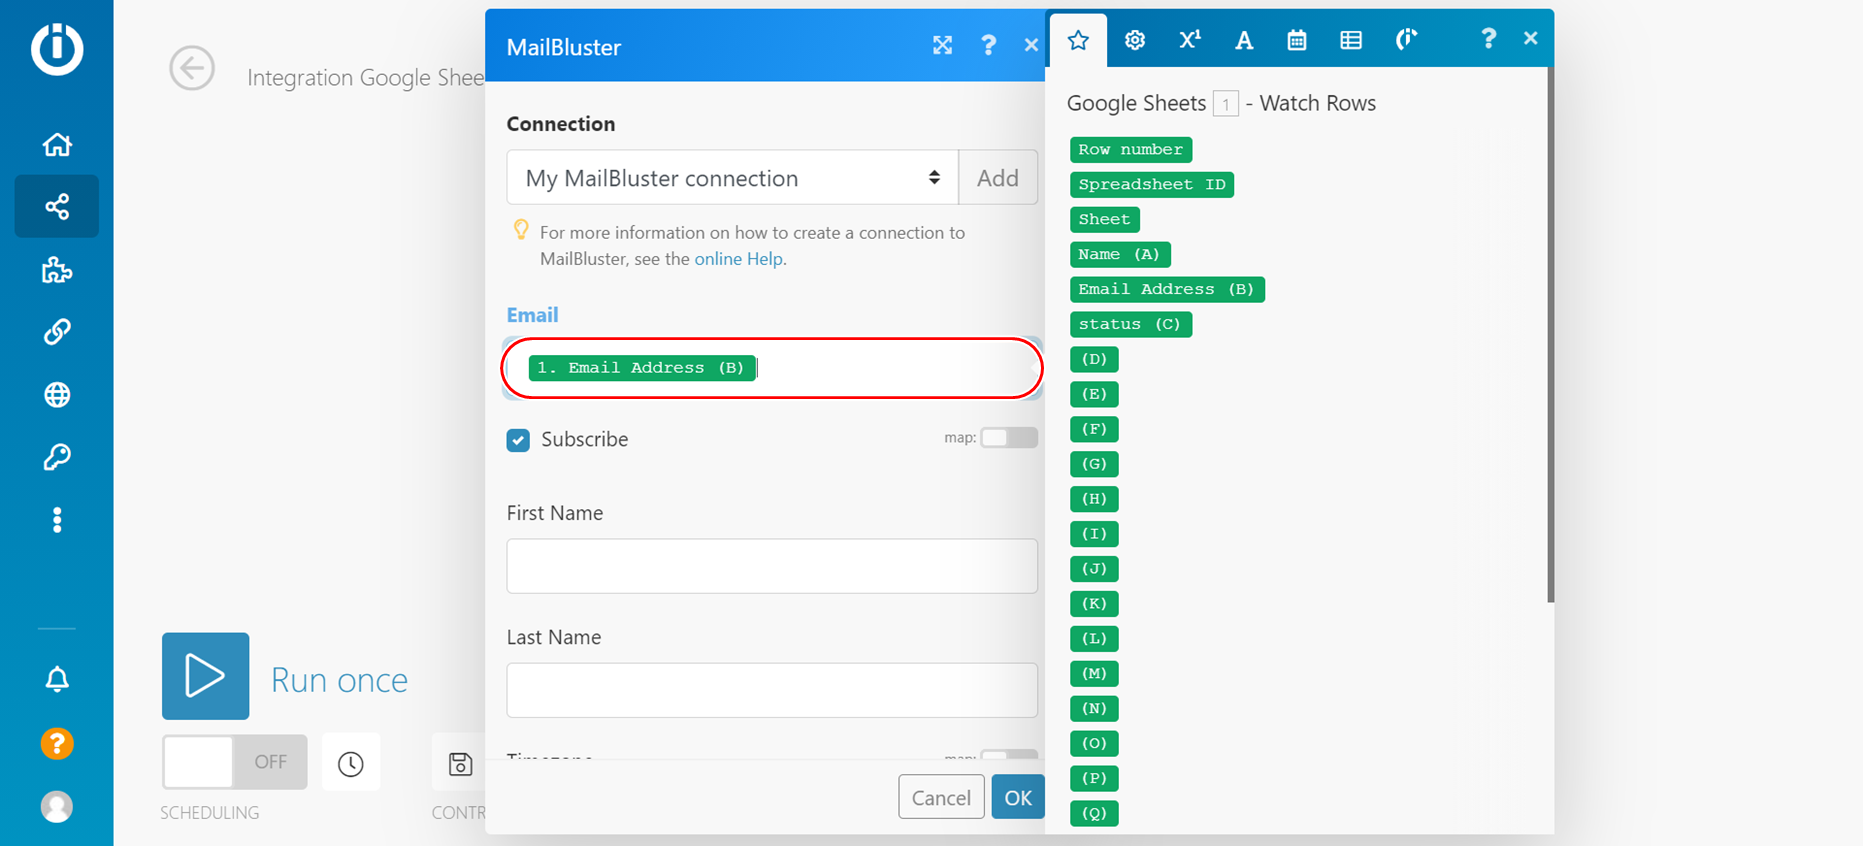Viewport: 1863px width, 846px height.
Task: Open mapping panel help icon
Action: click(x=1488, y=39)
